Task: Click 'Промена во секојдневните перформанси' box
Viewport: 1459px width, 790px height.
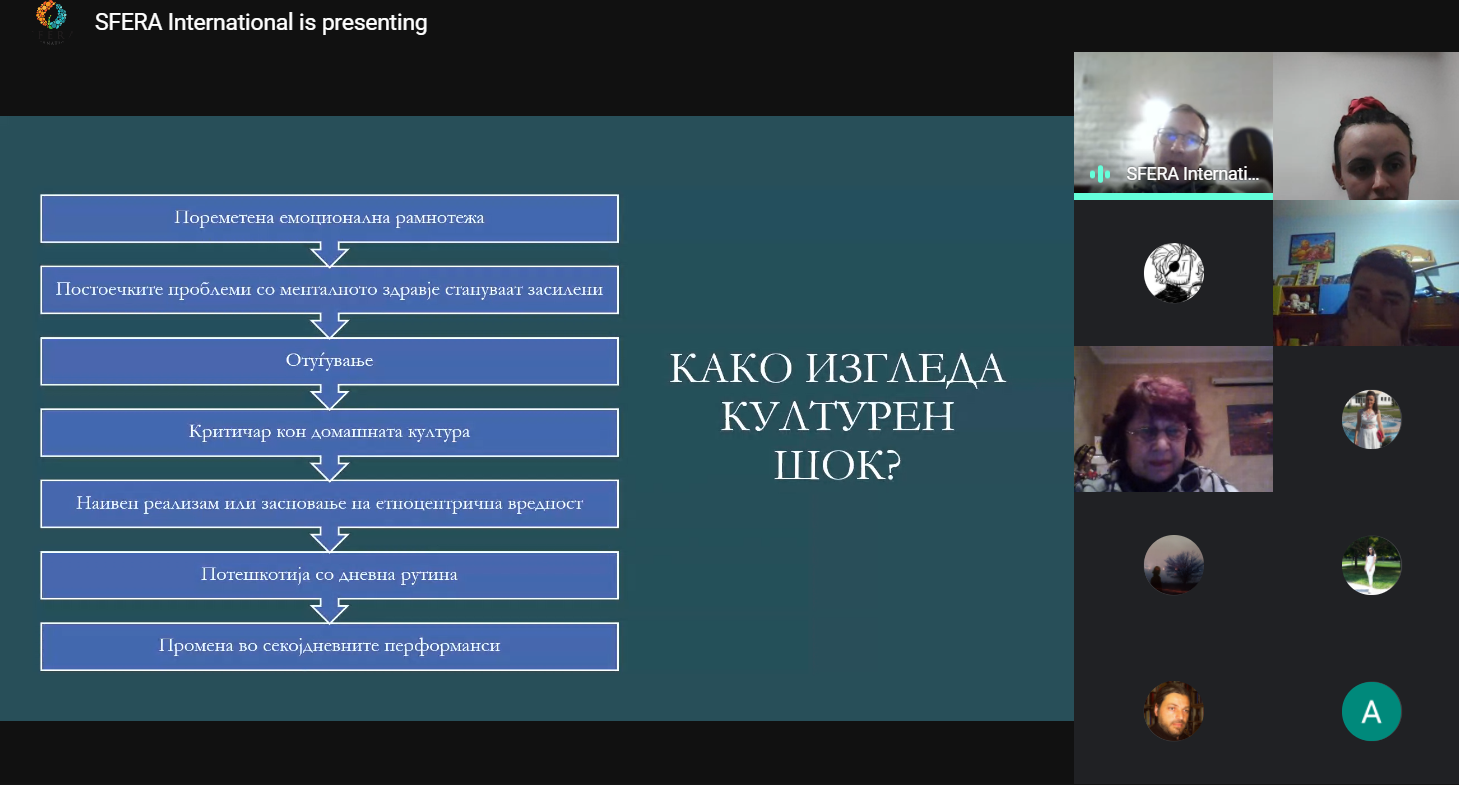Action: [329, 646]
